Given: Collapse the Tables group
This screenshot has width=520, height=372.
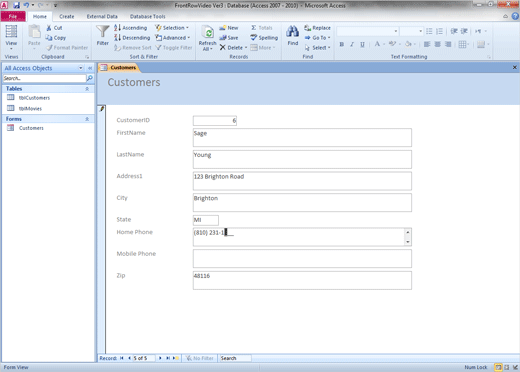Looking at the screenshot, I should [x=87, y=89].
